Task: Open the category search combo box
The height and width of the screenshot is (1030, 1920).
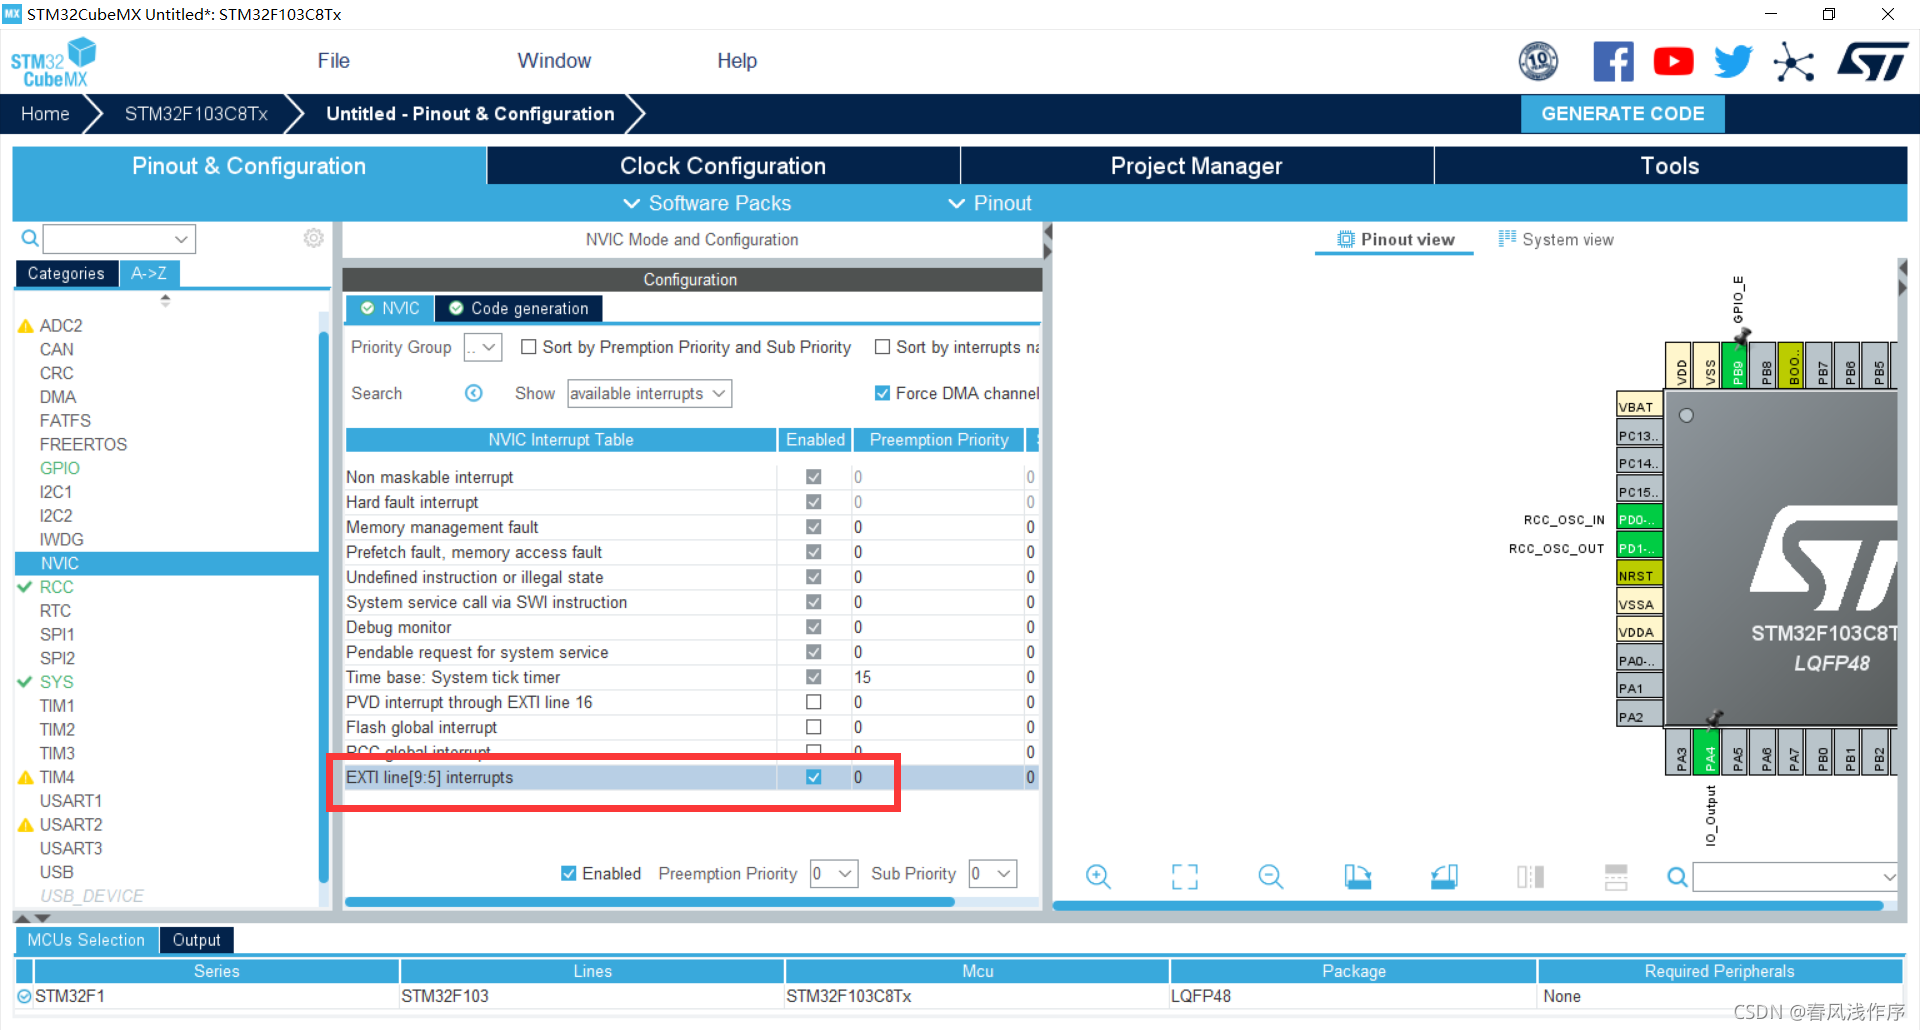Action: coord(119,238)
